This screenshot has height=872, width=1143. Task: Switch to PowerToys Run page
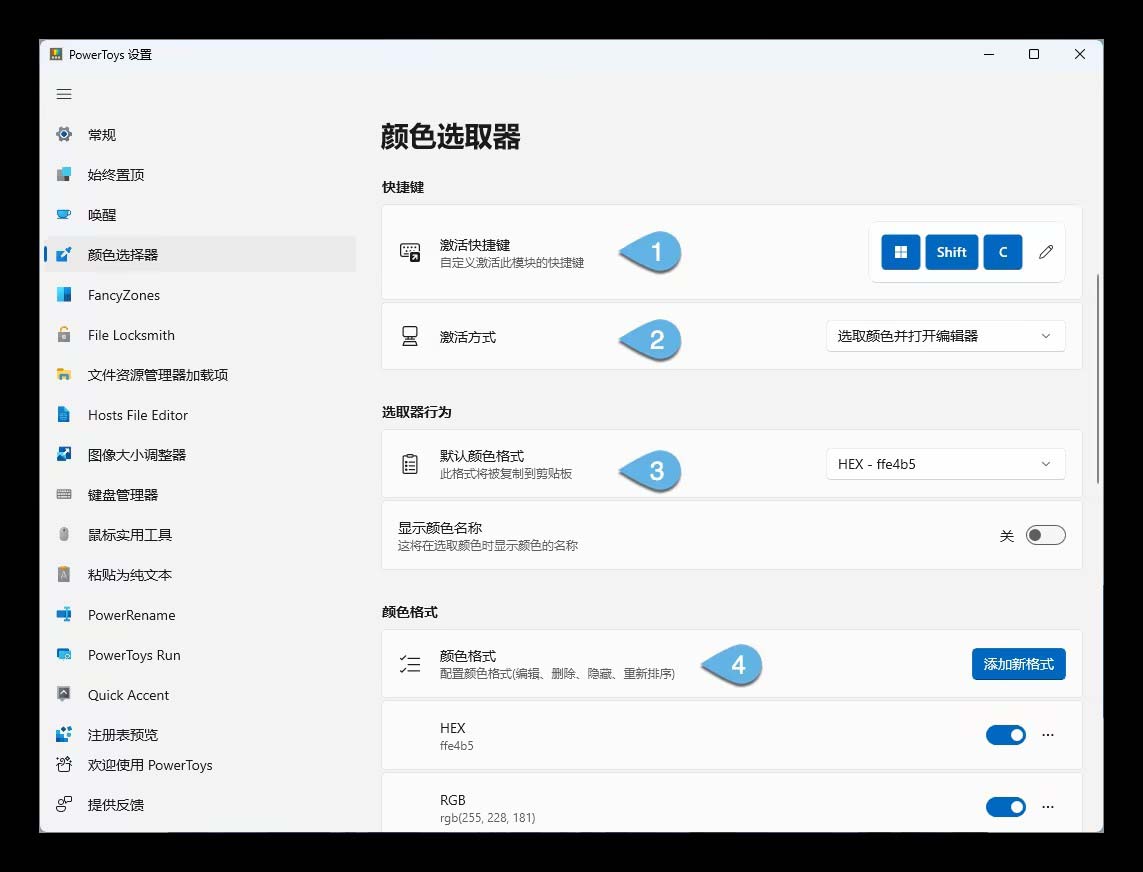(200, 655)
